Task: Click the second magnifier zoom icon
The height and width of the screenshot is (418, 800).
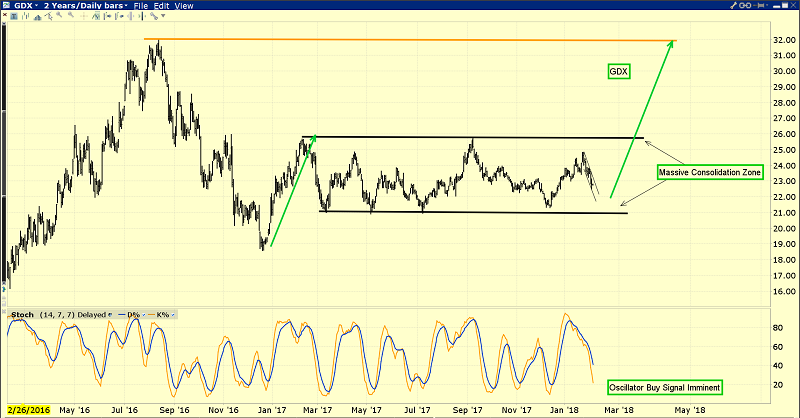Action: click(x=70, y=16)
